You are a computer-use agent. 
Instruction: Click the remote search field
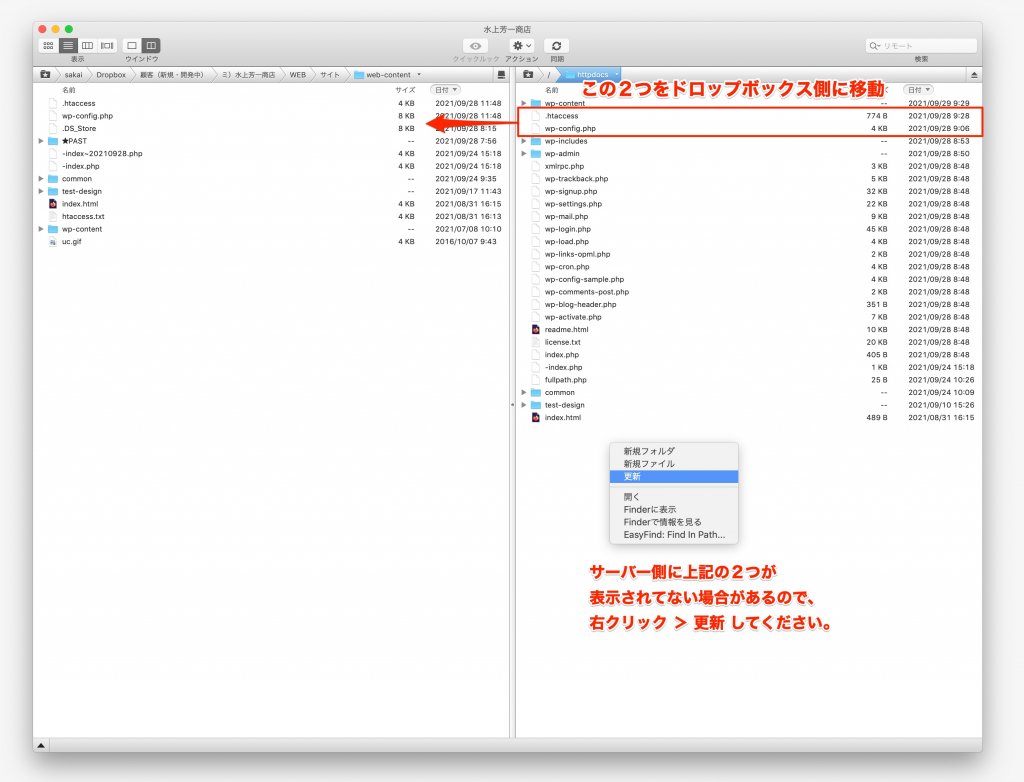926,46
